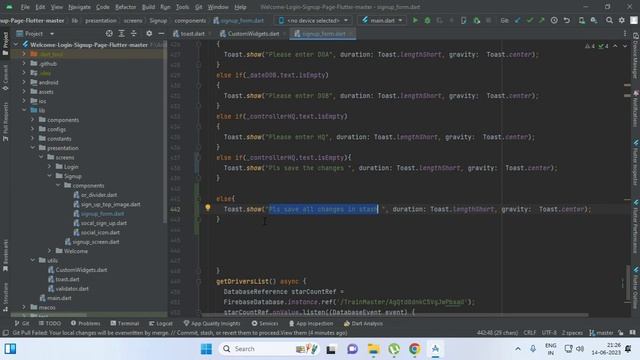Expand the Login folder
640x360 pixels.
click(x=50, y=167)
